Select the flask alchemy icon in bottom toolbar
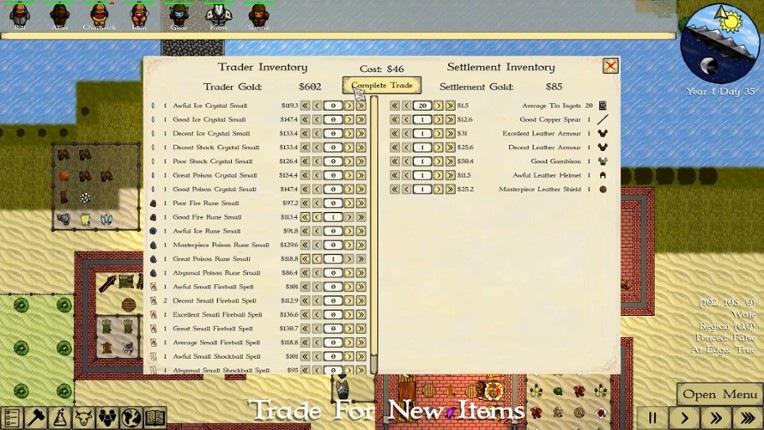Image resolution: width=764 pixels, height=430 pixels. [x=59, y=418]
